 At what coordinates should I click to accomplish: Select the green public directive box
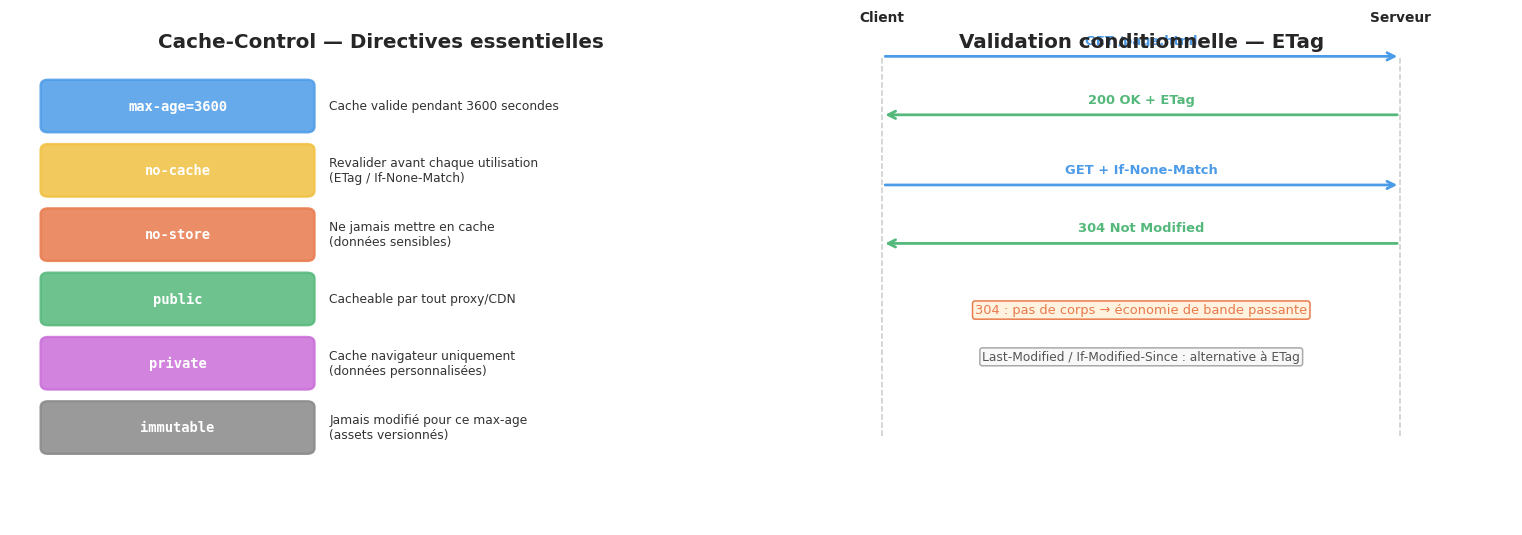(x=177, y=299)
